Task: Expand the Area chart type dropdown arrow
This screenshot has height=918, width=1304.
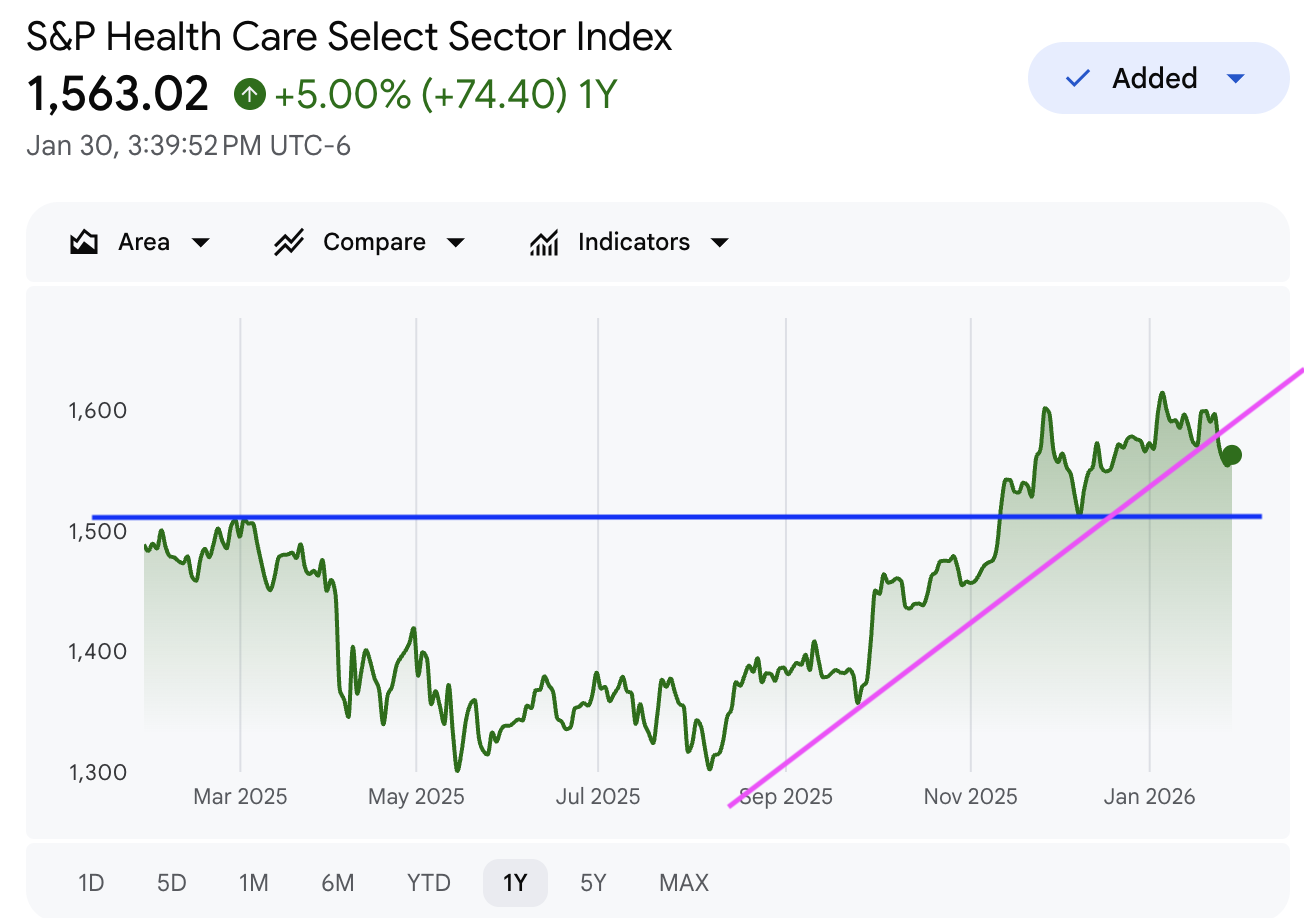Action: coord(200,243)
